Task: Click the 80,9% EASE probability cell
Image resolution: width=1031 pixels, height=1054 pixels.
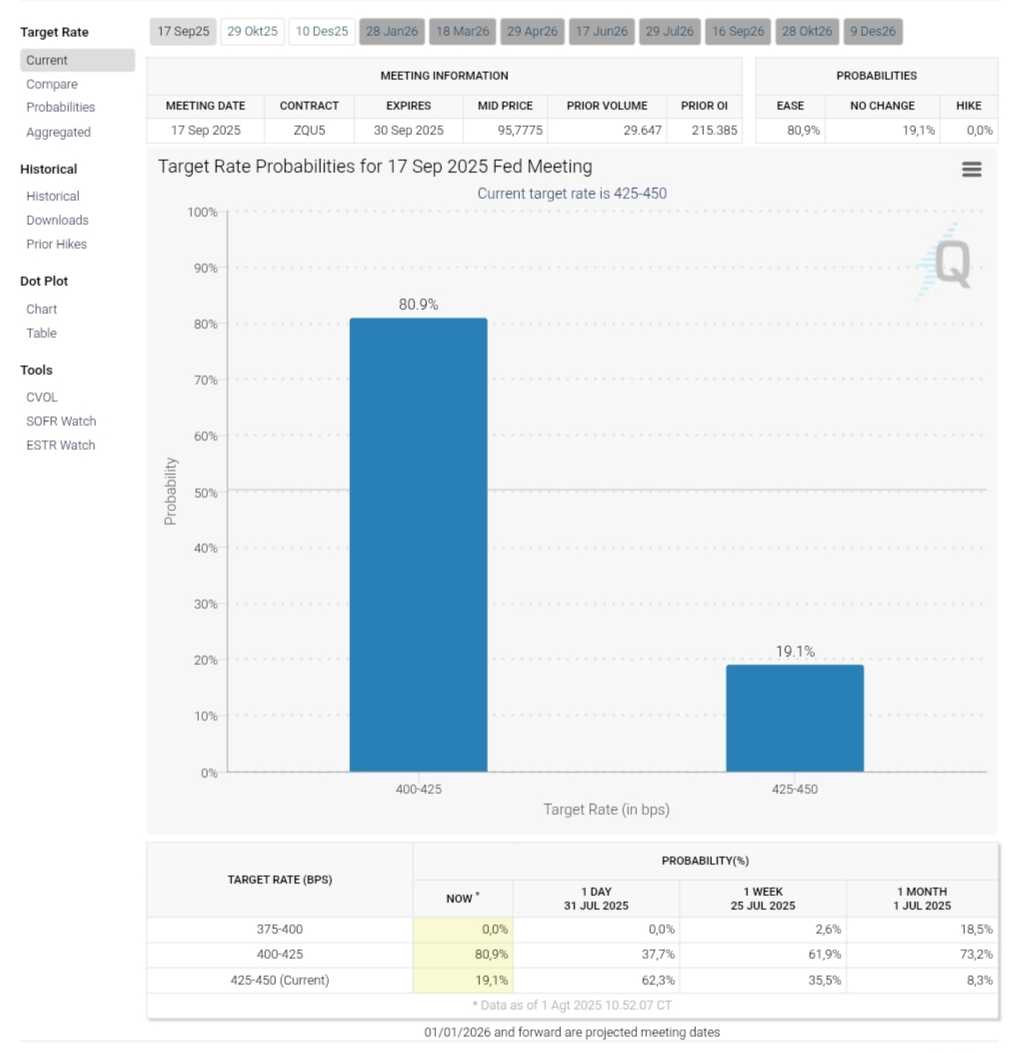Action: (790, 130)
